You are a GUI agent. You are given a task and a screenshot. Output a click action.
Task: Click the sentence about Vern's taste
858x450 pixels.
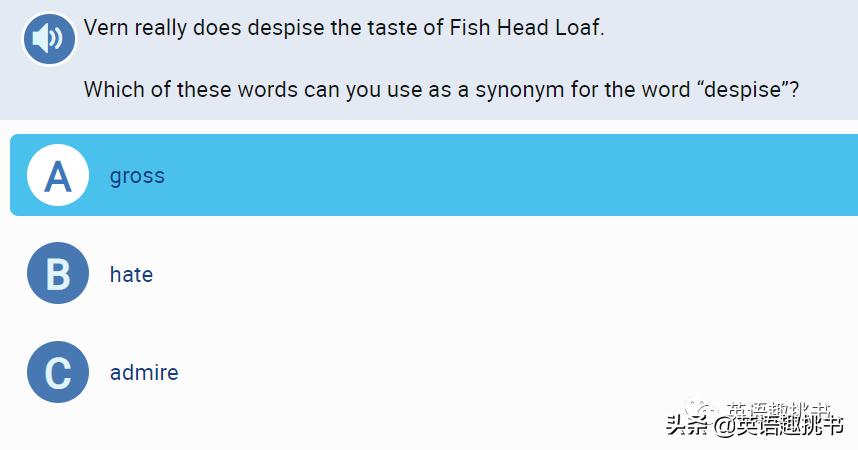344,28
